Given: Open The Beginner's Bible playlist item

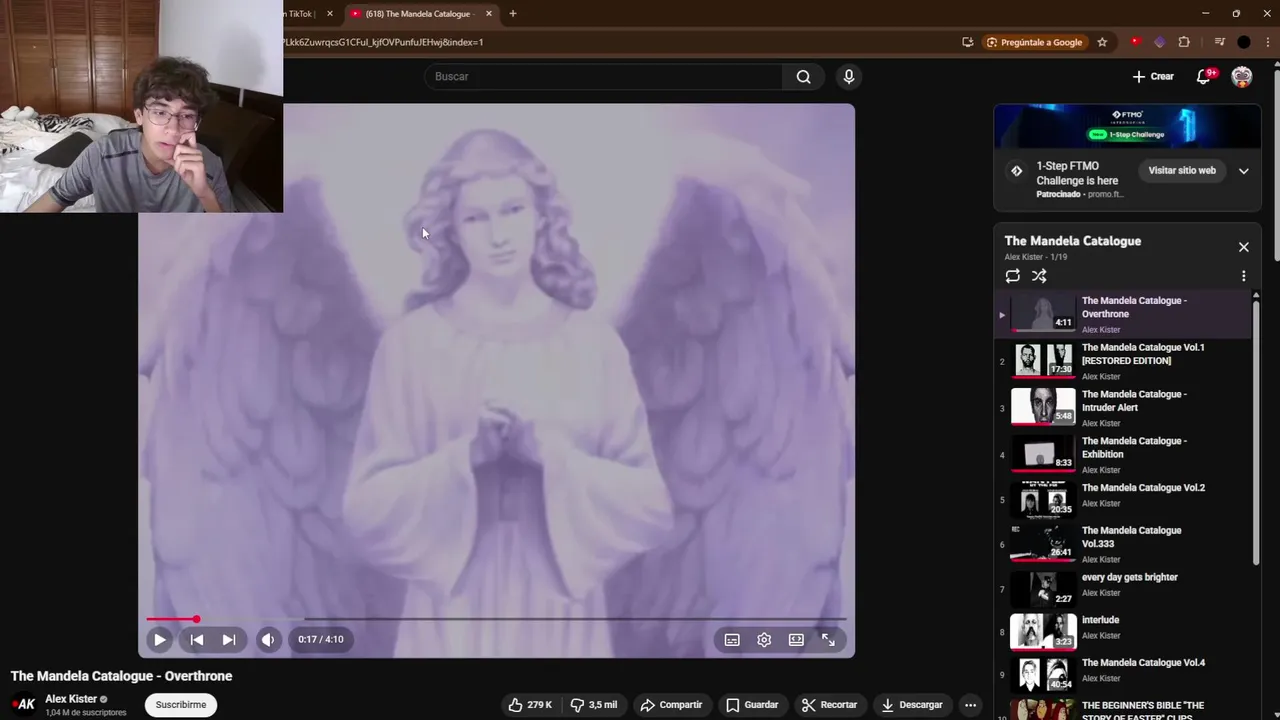Looking at the screenshot, I should click(x=1124, y=710).
